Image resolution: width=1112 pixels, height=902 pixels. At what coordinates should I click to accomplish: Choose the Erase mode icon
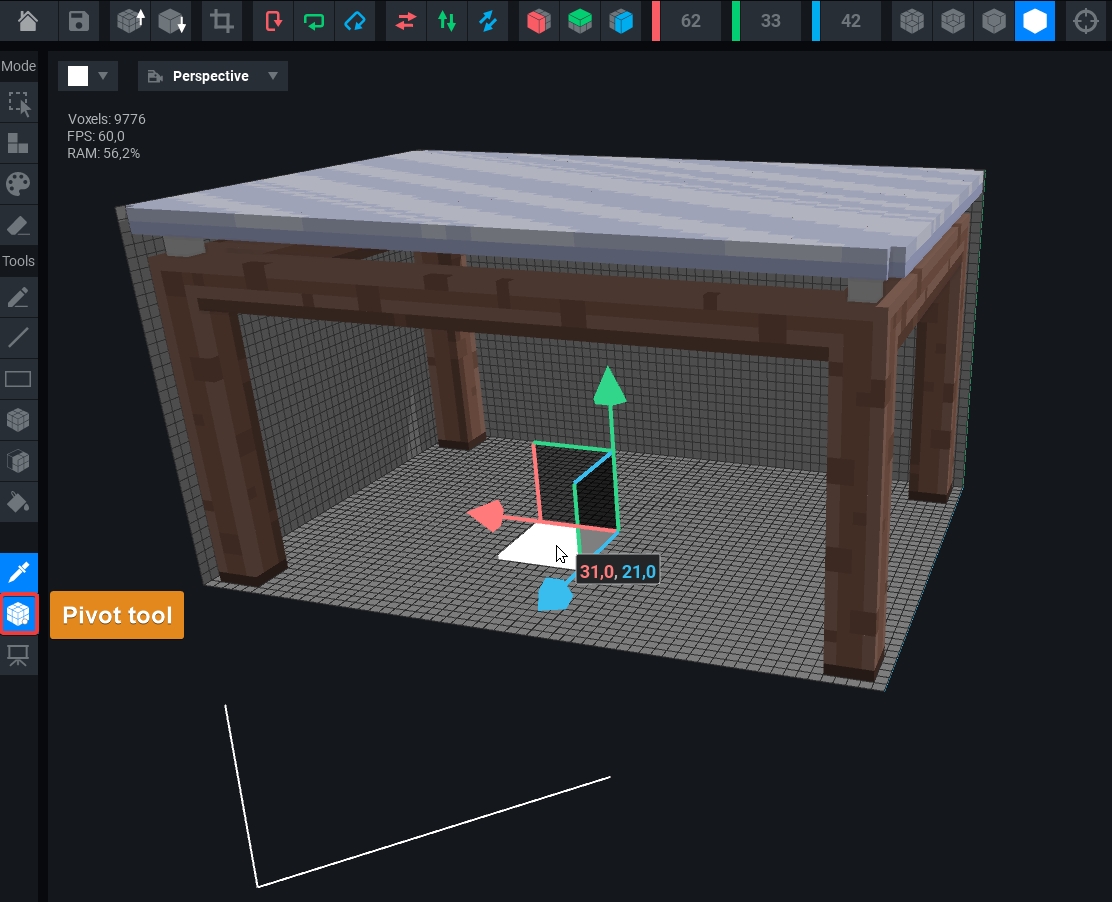pyautogui.click(x=18, y=225)
